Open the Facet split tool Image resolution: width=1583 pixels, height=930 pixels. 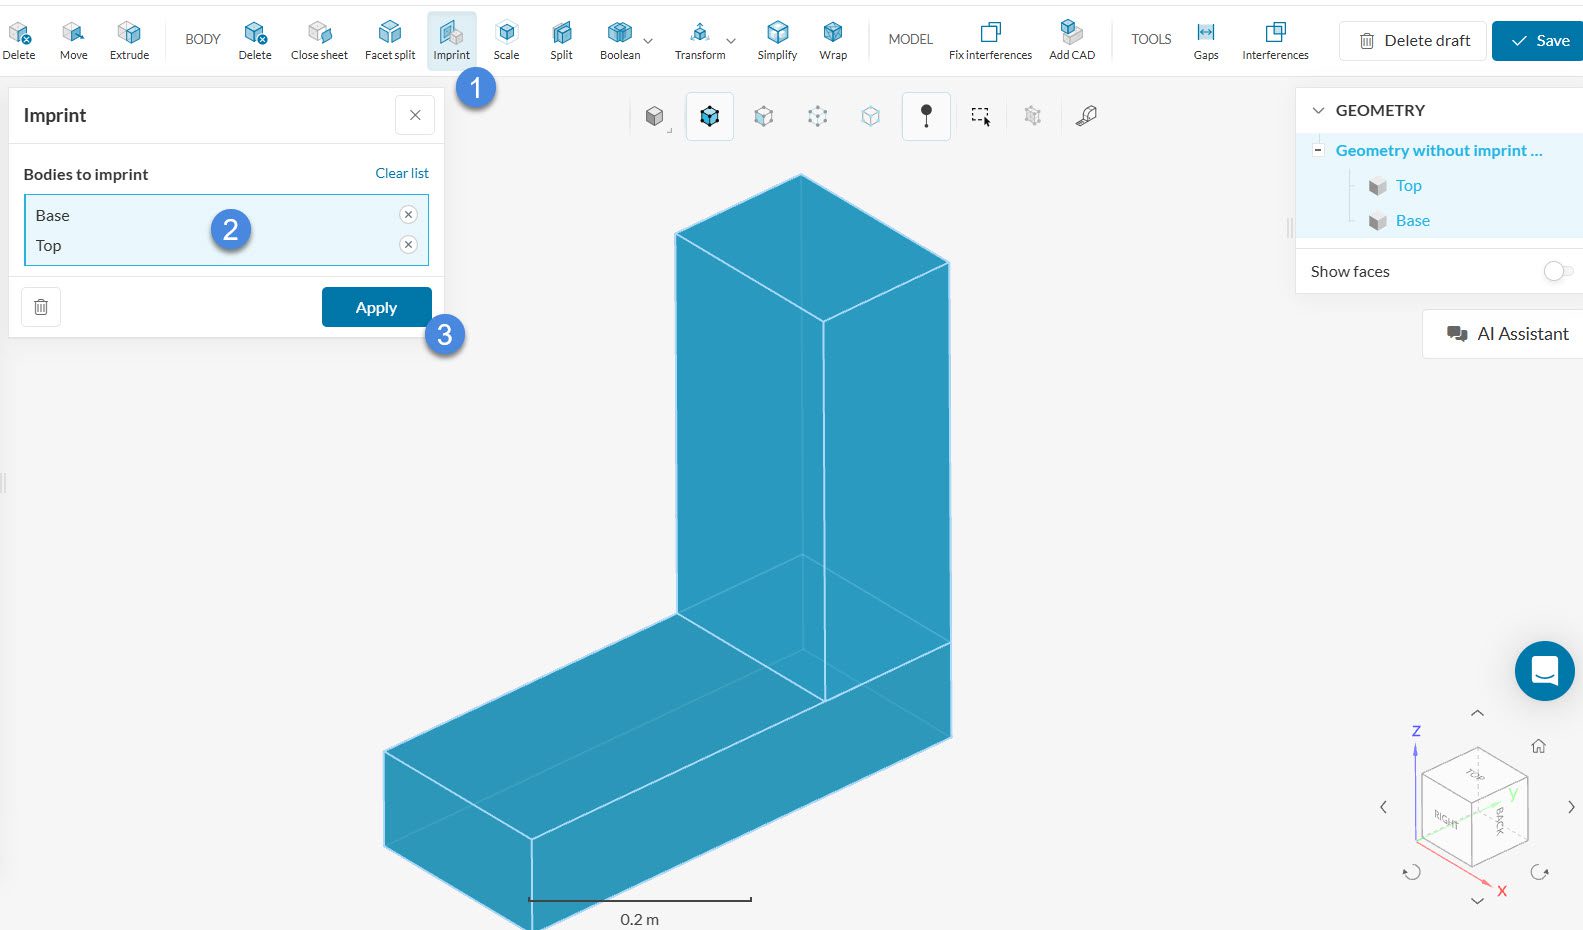pos(389,40)
